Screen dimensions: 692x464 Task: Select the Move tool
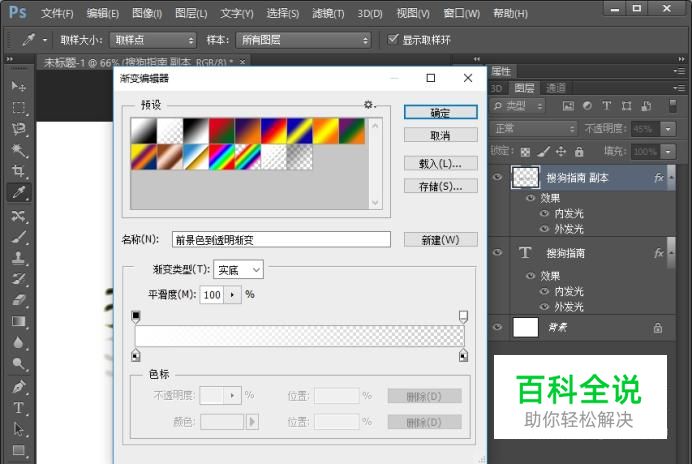click(18, 86)
